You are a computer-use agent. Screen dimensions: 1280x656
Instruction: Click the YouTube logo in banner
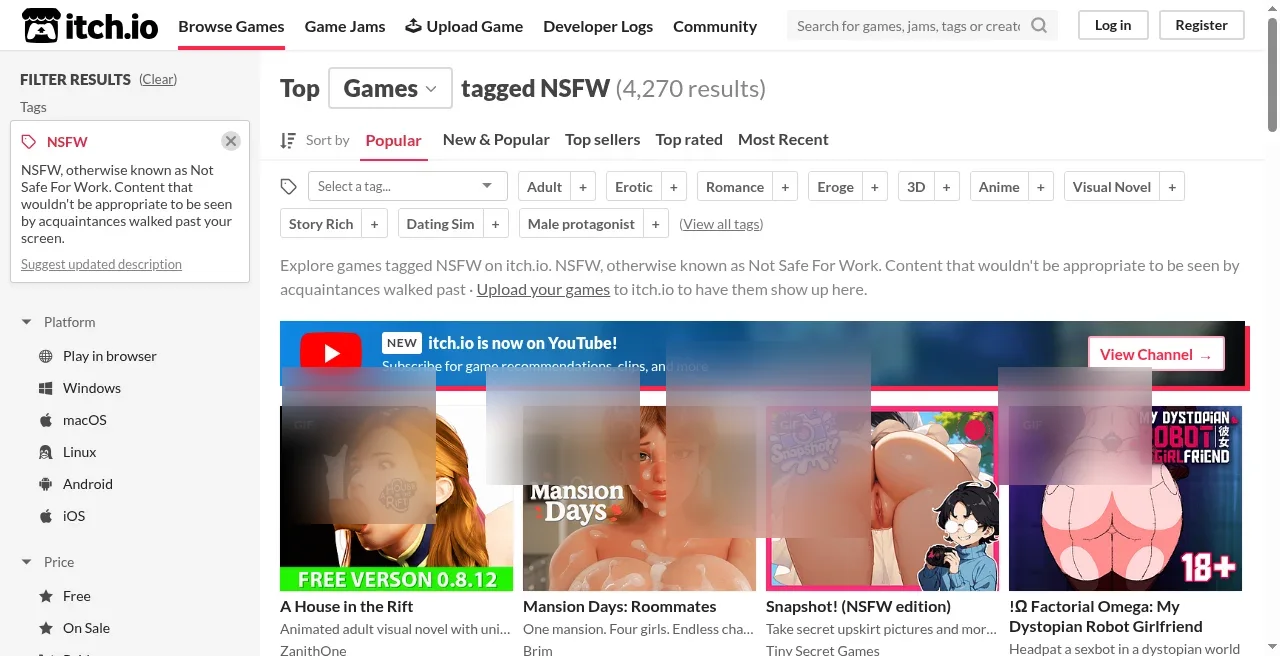click(x=331, y=353)
